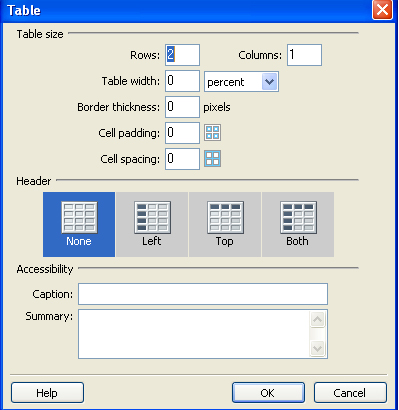Click into the Rows field
Image resolution: width=399 pixels, height=410 pixels.
[x=182, y=55]
